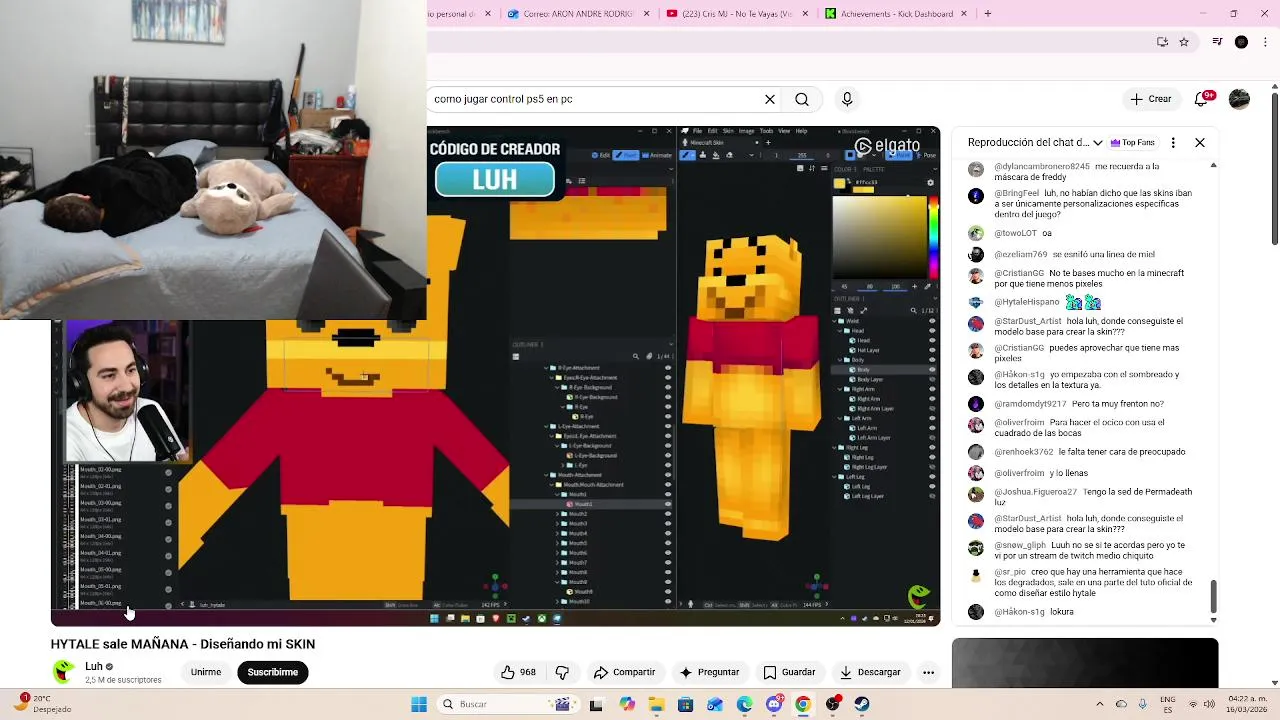Dislike the video
Screen dimensions: 1280x720
562,672
